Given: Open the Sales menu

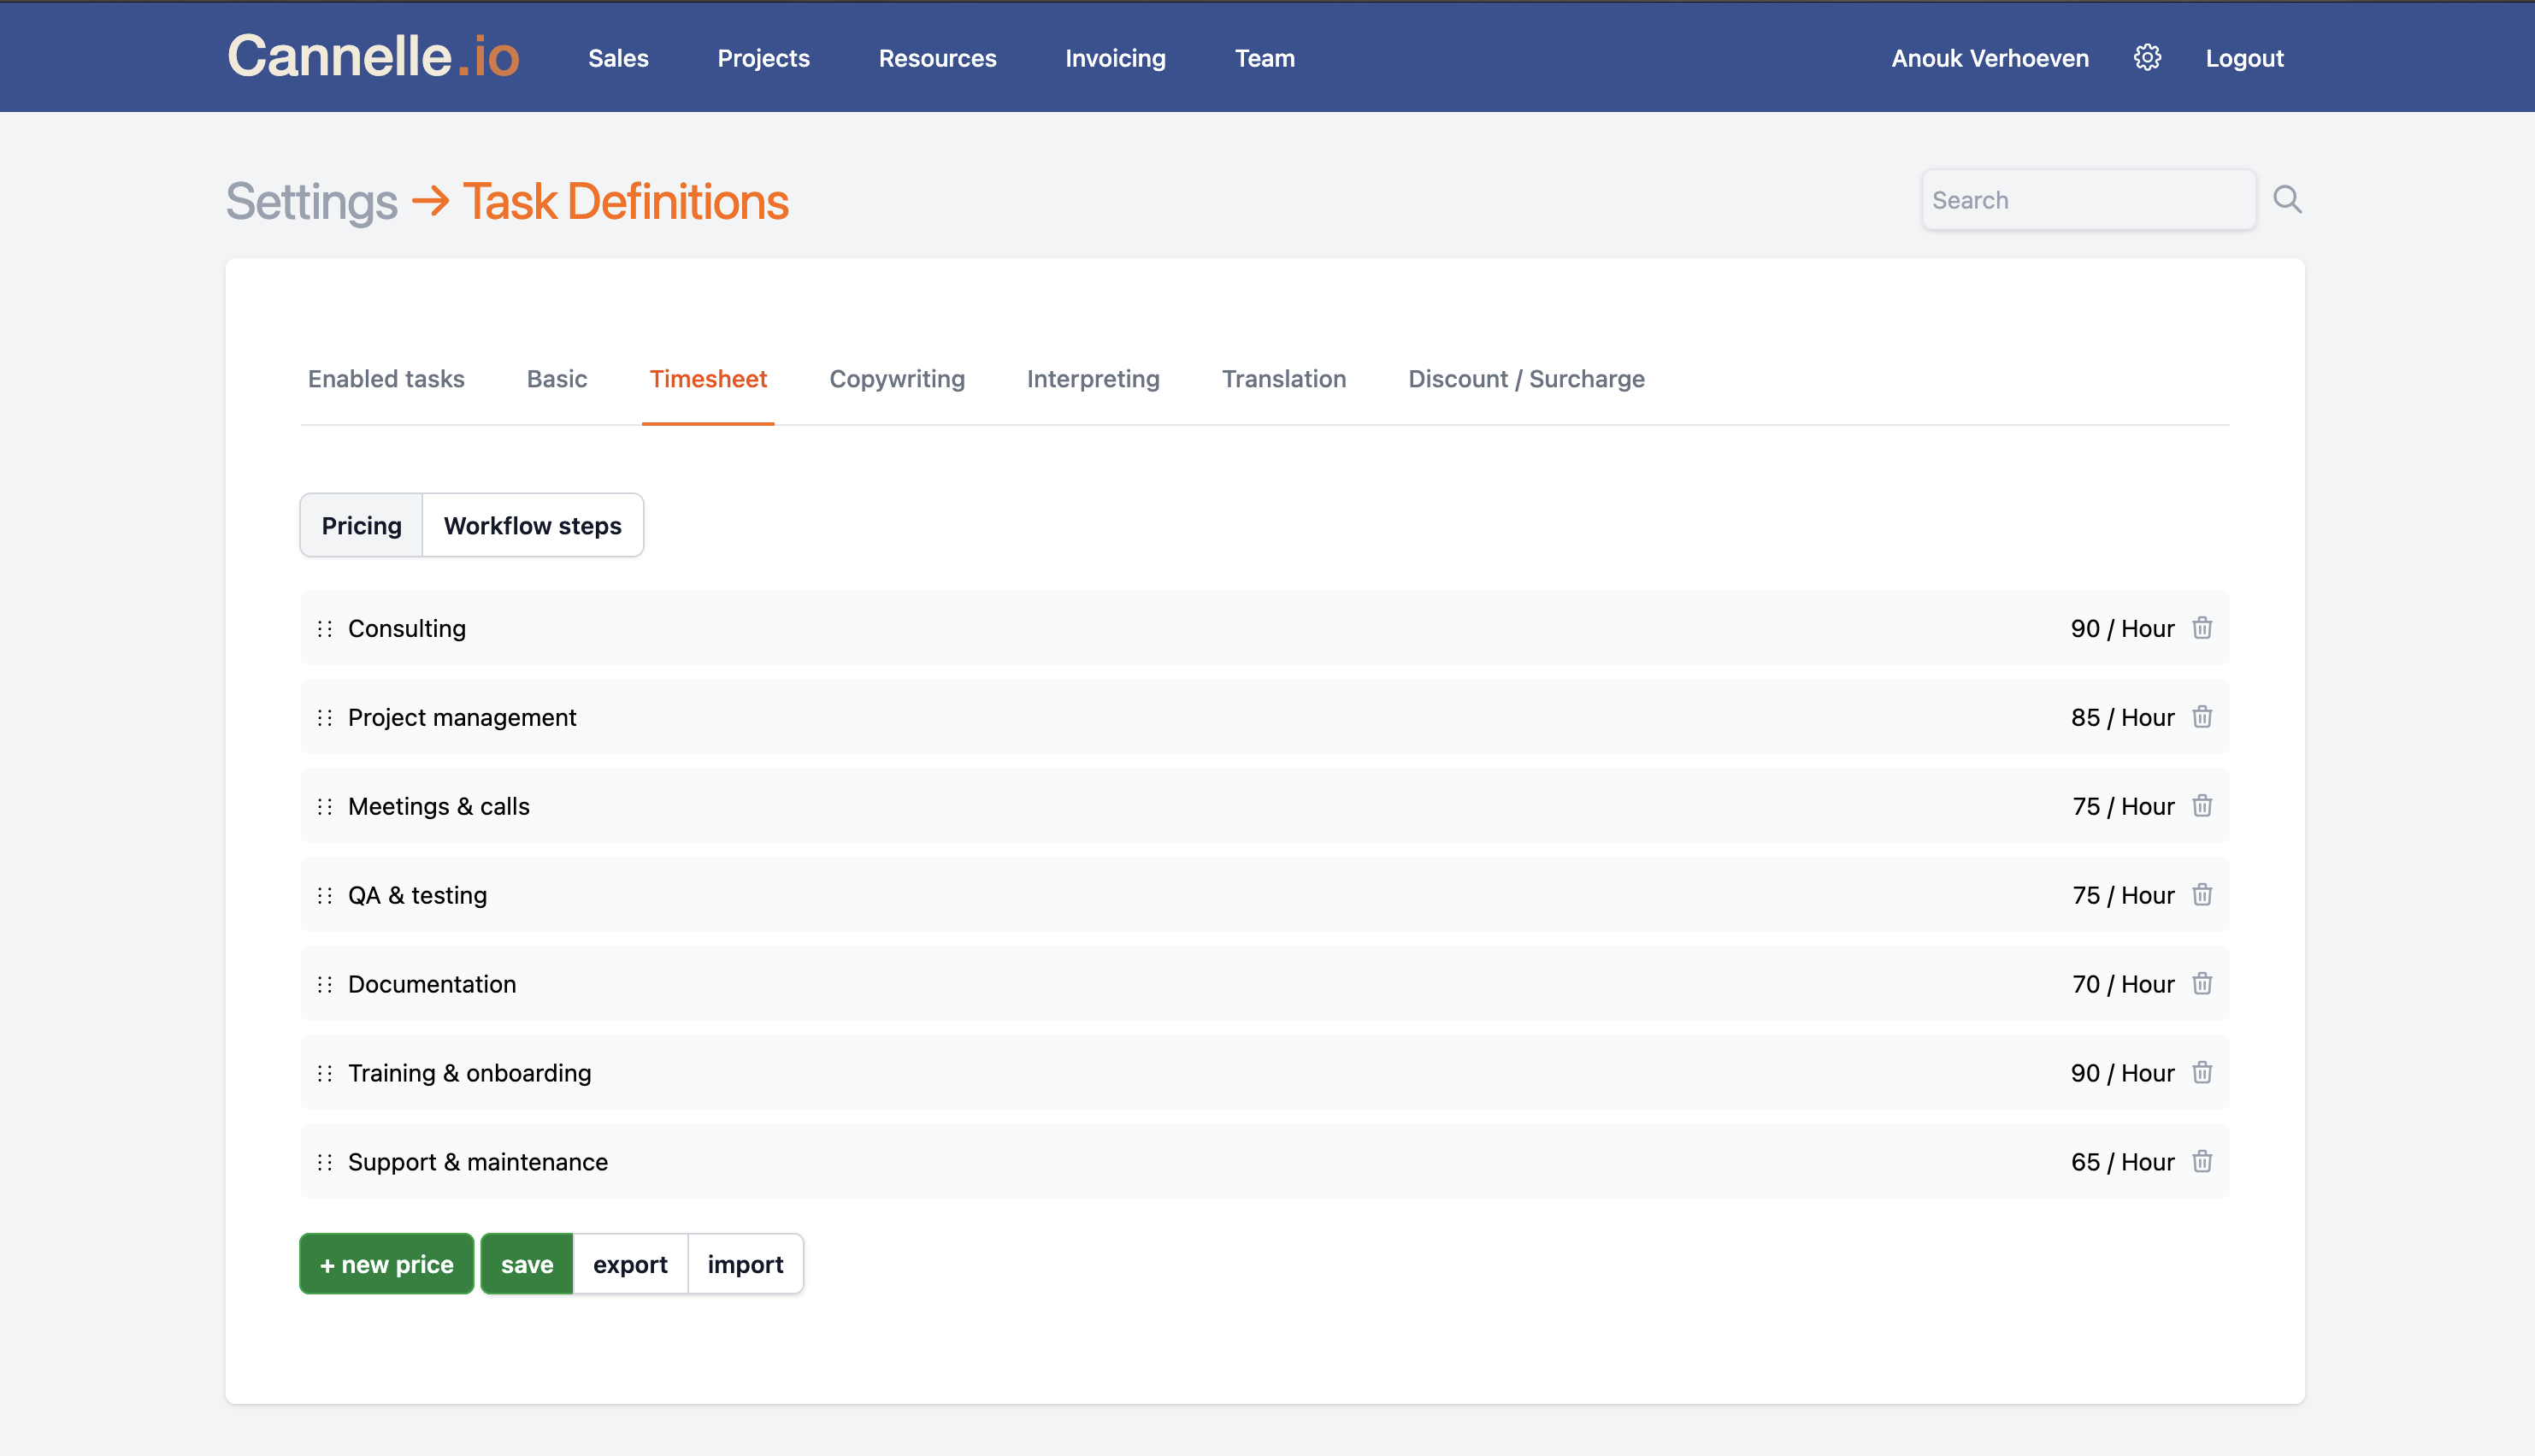Looking at the screenshot, I should [618, 58].
